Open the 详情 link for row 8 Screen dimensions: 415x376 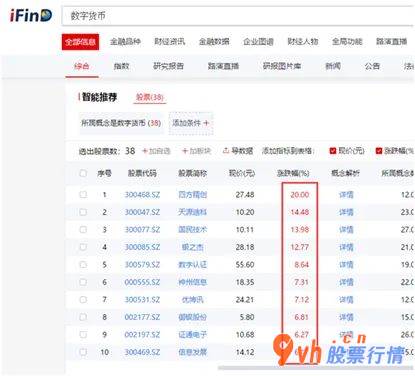(346, 317)
